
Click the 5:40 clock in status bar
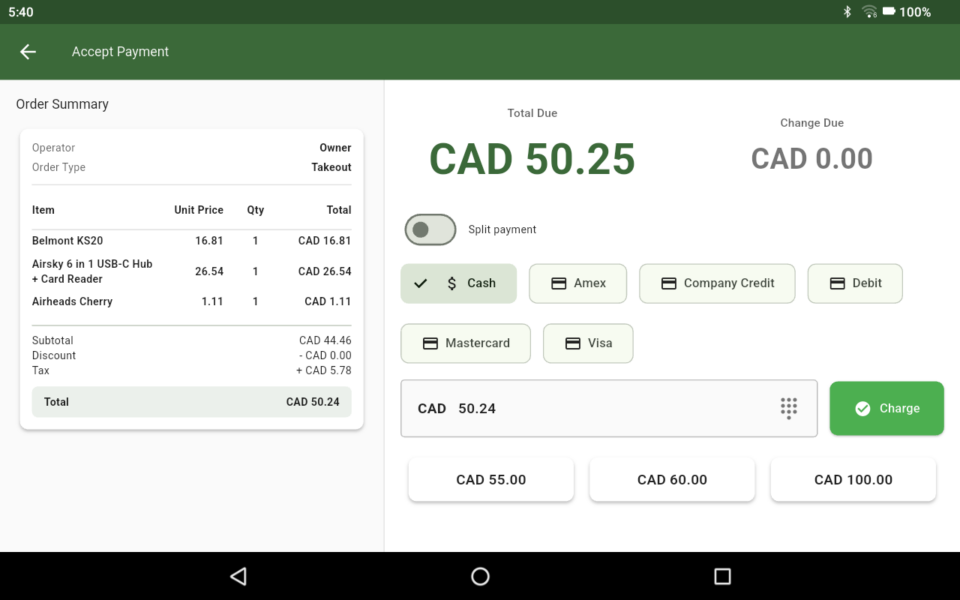point(21,12)
